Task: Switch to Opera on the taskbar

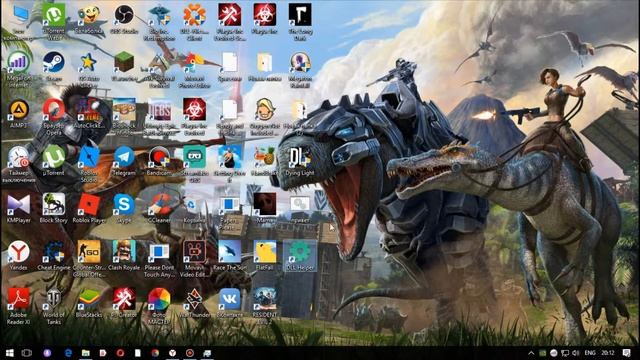Action: coord(120,353)
